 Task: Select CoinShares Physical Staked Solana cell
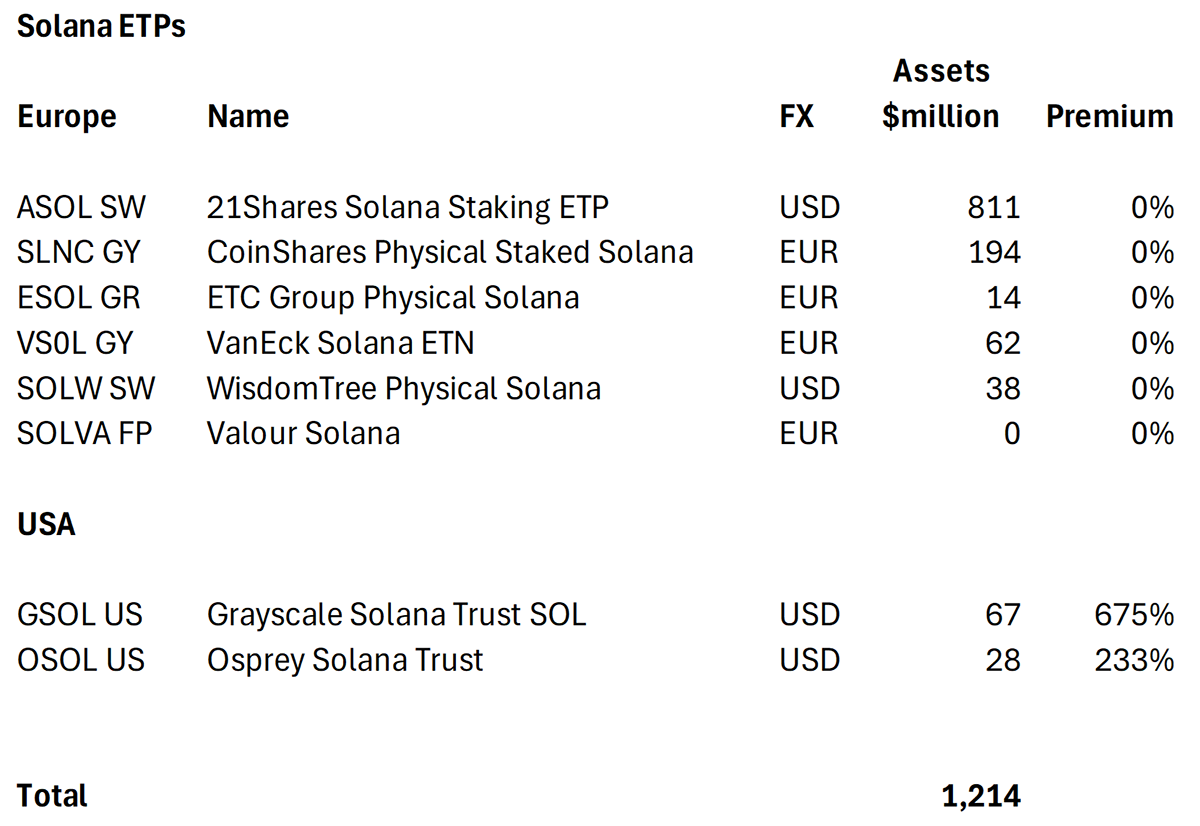450,253
